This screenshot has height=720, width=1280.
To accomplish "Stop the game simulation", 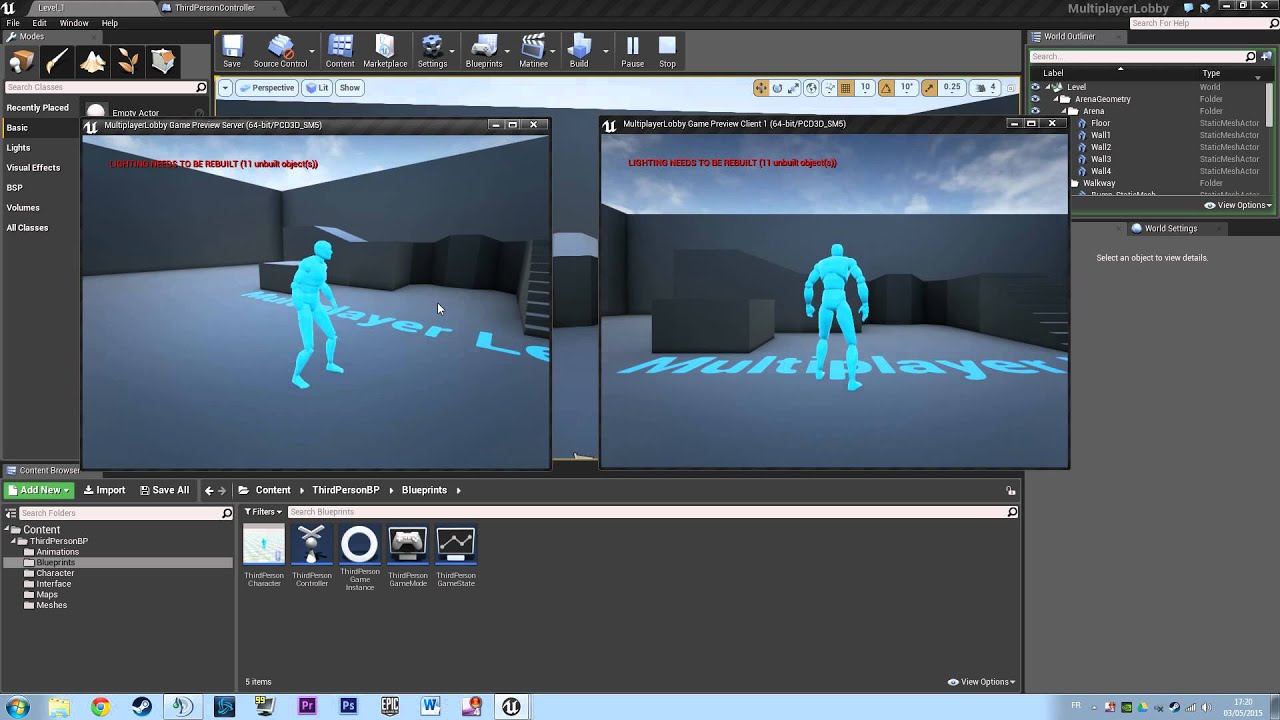I will pos(667,52).
